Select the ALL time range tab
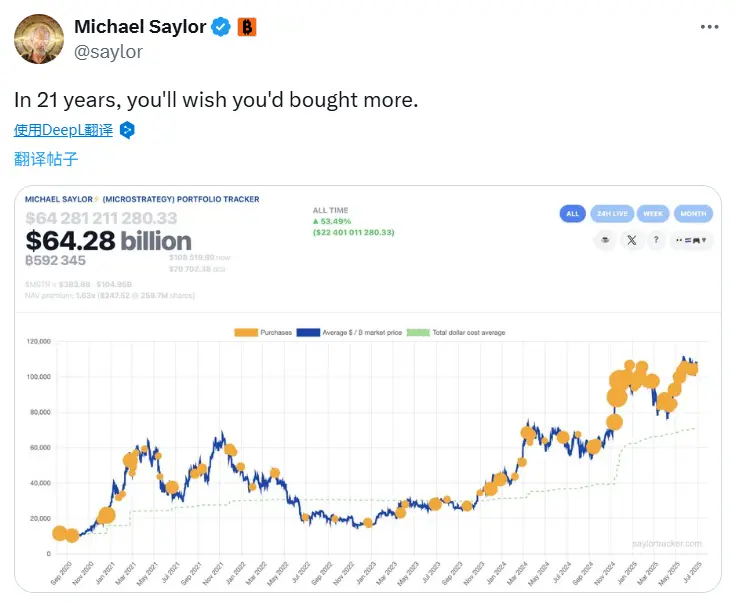This screenshot has width=735, height=602. click(573, 213)
